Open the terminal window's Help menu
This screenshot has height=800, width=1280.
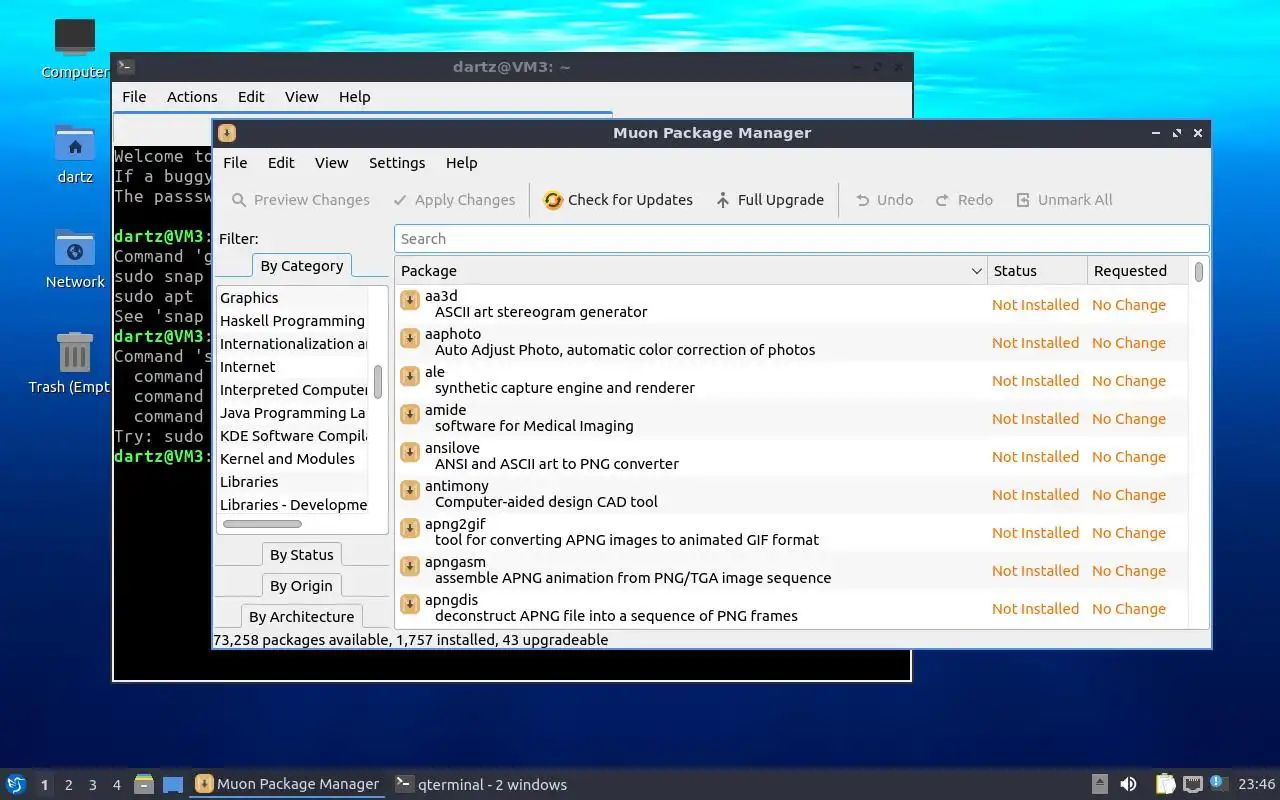click(x=354, y=97)
